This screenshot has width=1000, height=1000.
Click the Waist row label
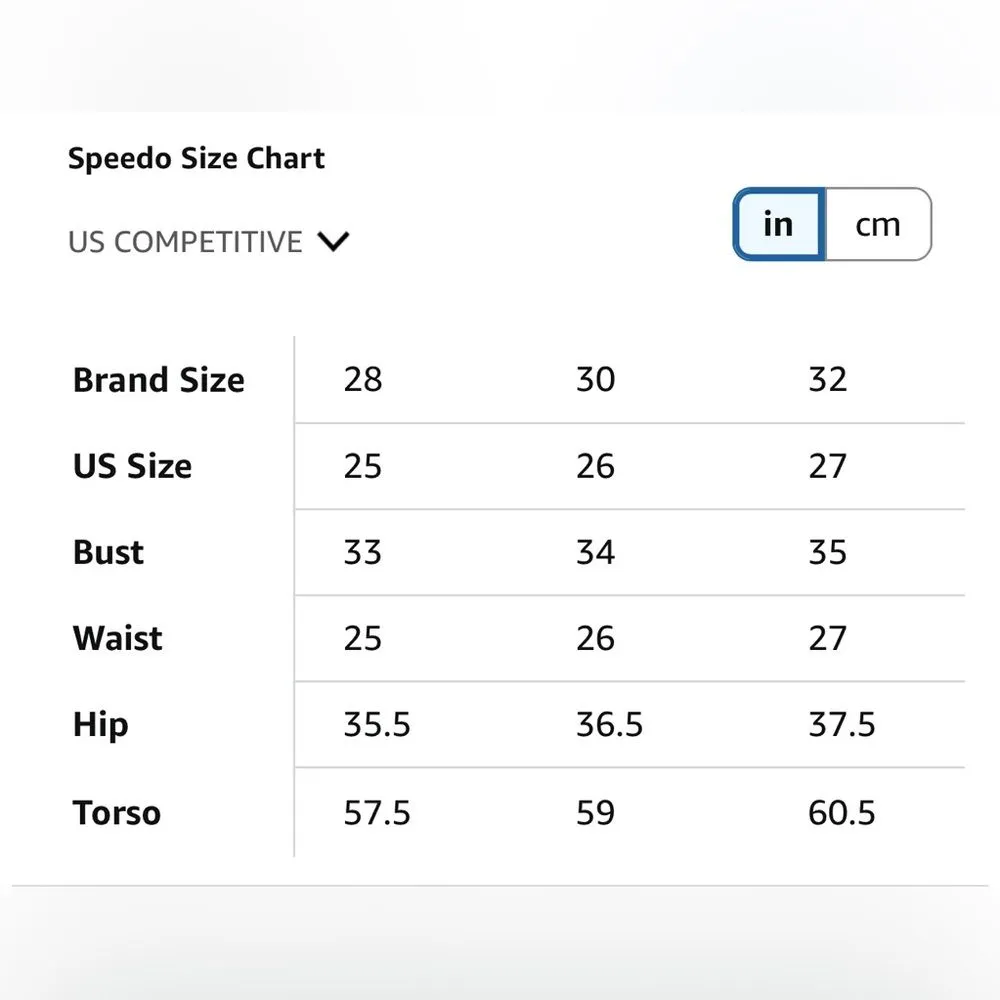117,638
